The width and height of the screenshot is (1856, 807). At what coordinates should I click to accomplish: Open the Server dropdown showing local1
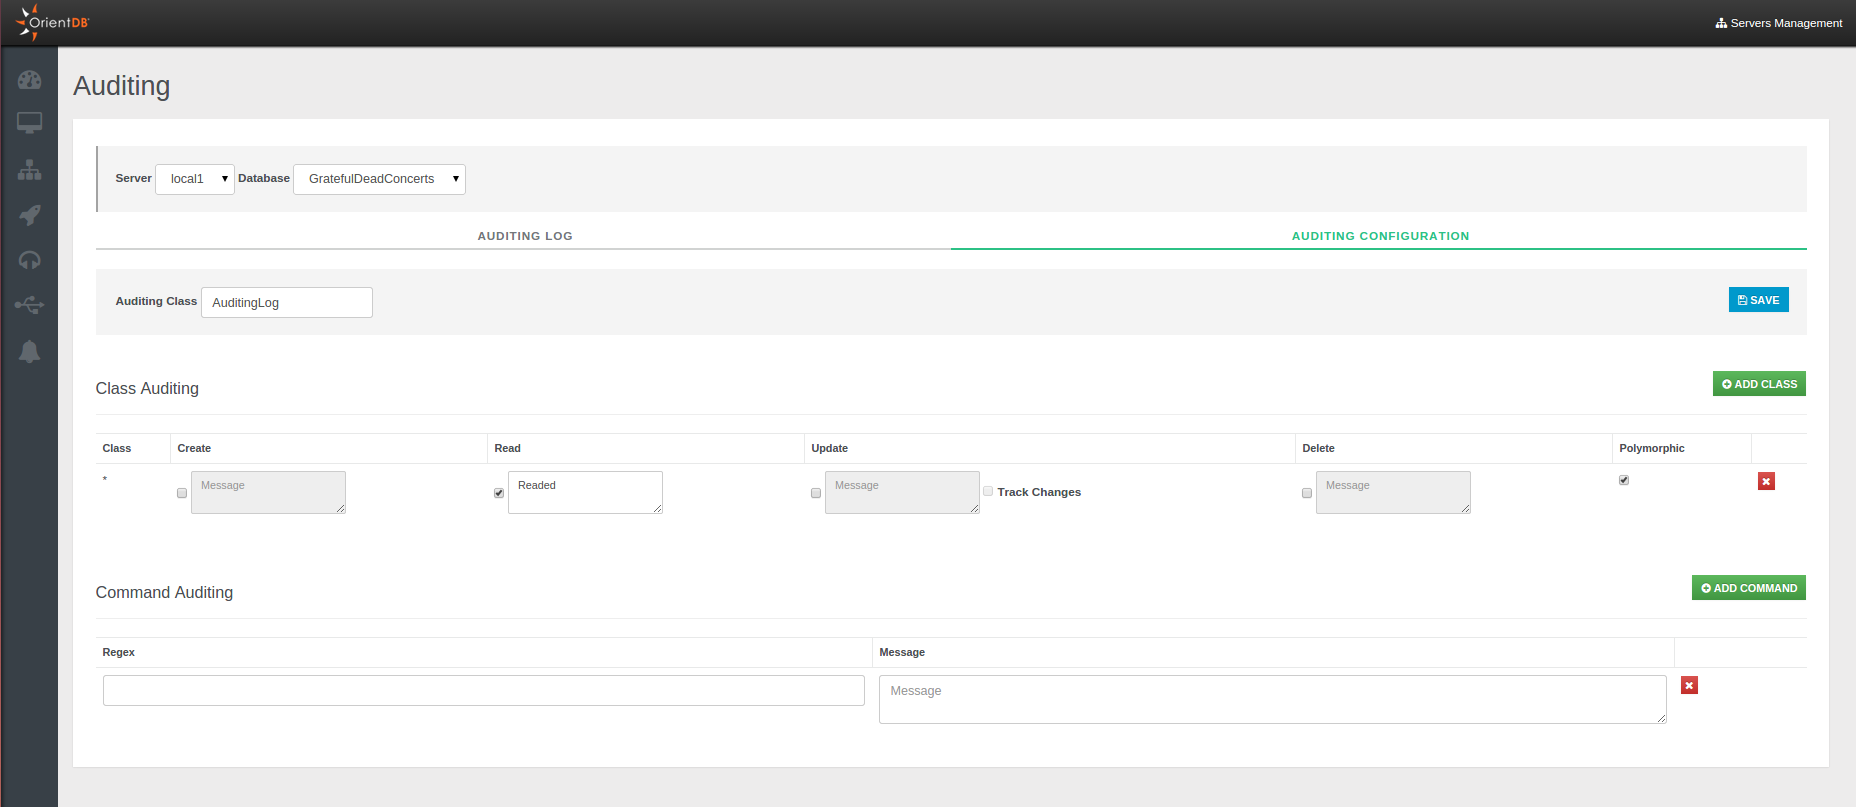195,179
